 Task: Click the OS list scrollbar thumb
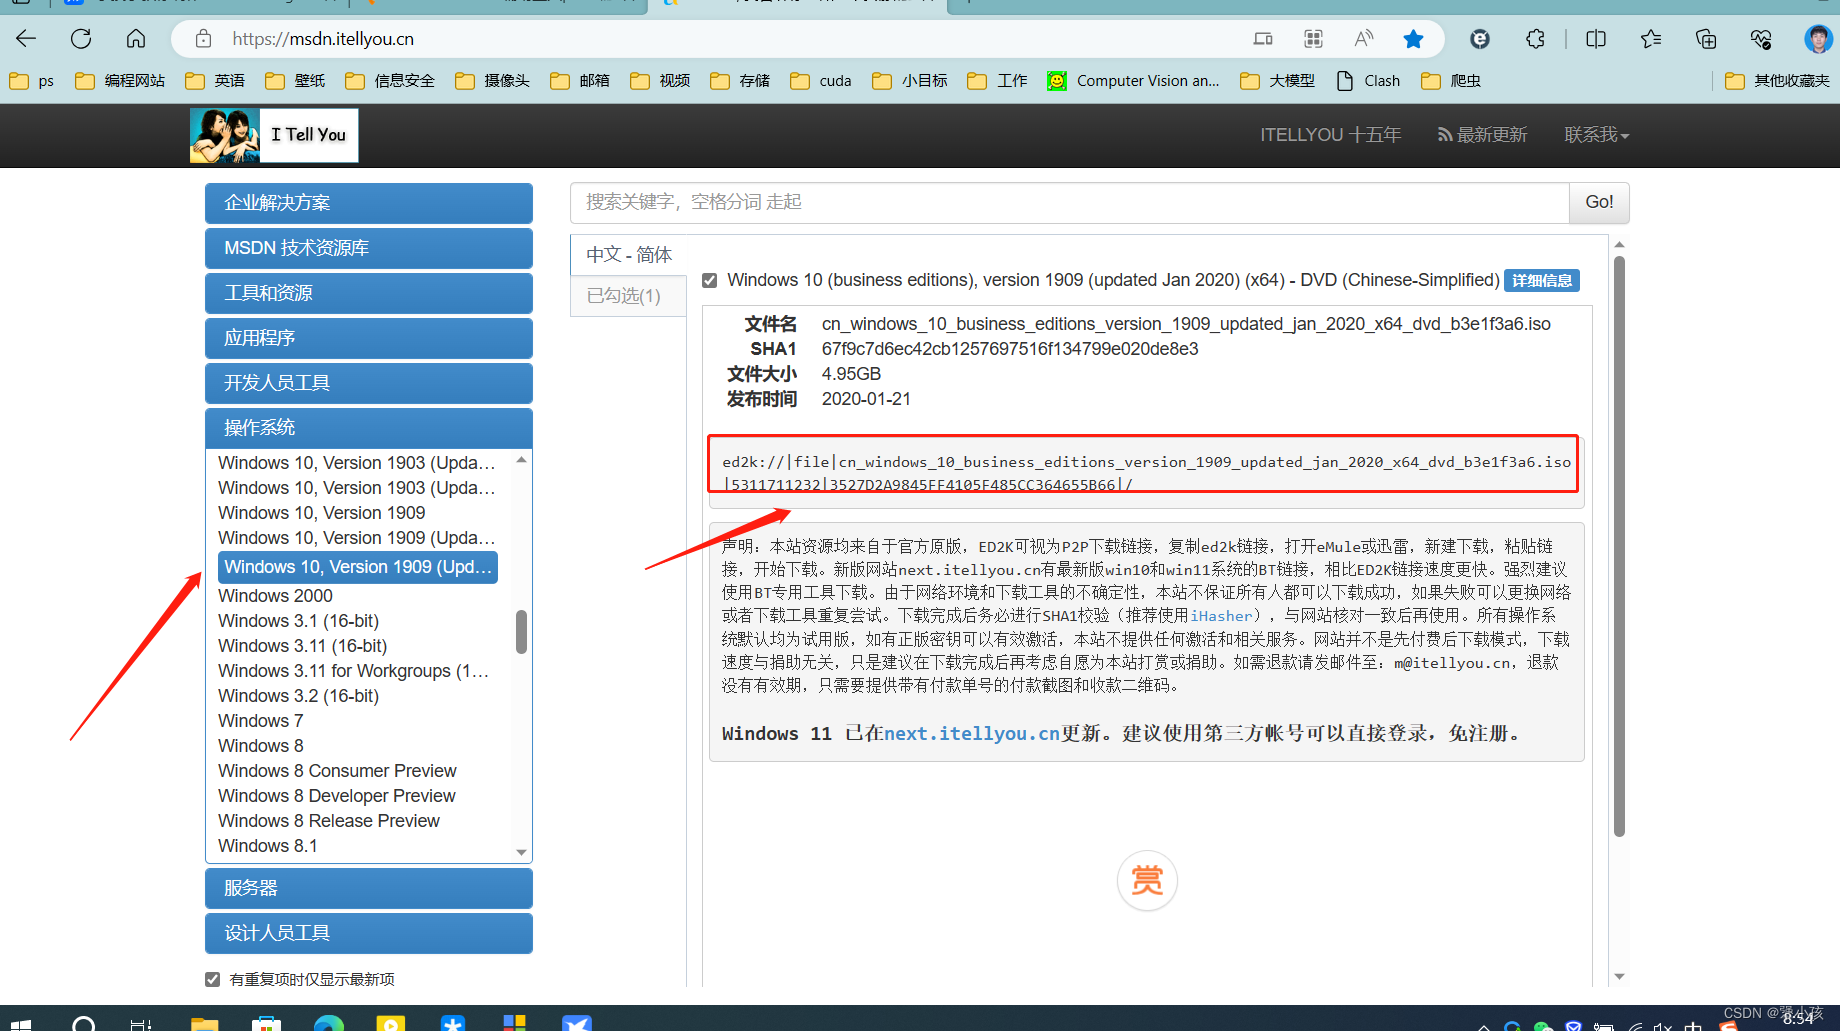tap(521, 631)
